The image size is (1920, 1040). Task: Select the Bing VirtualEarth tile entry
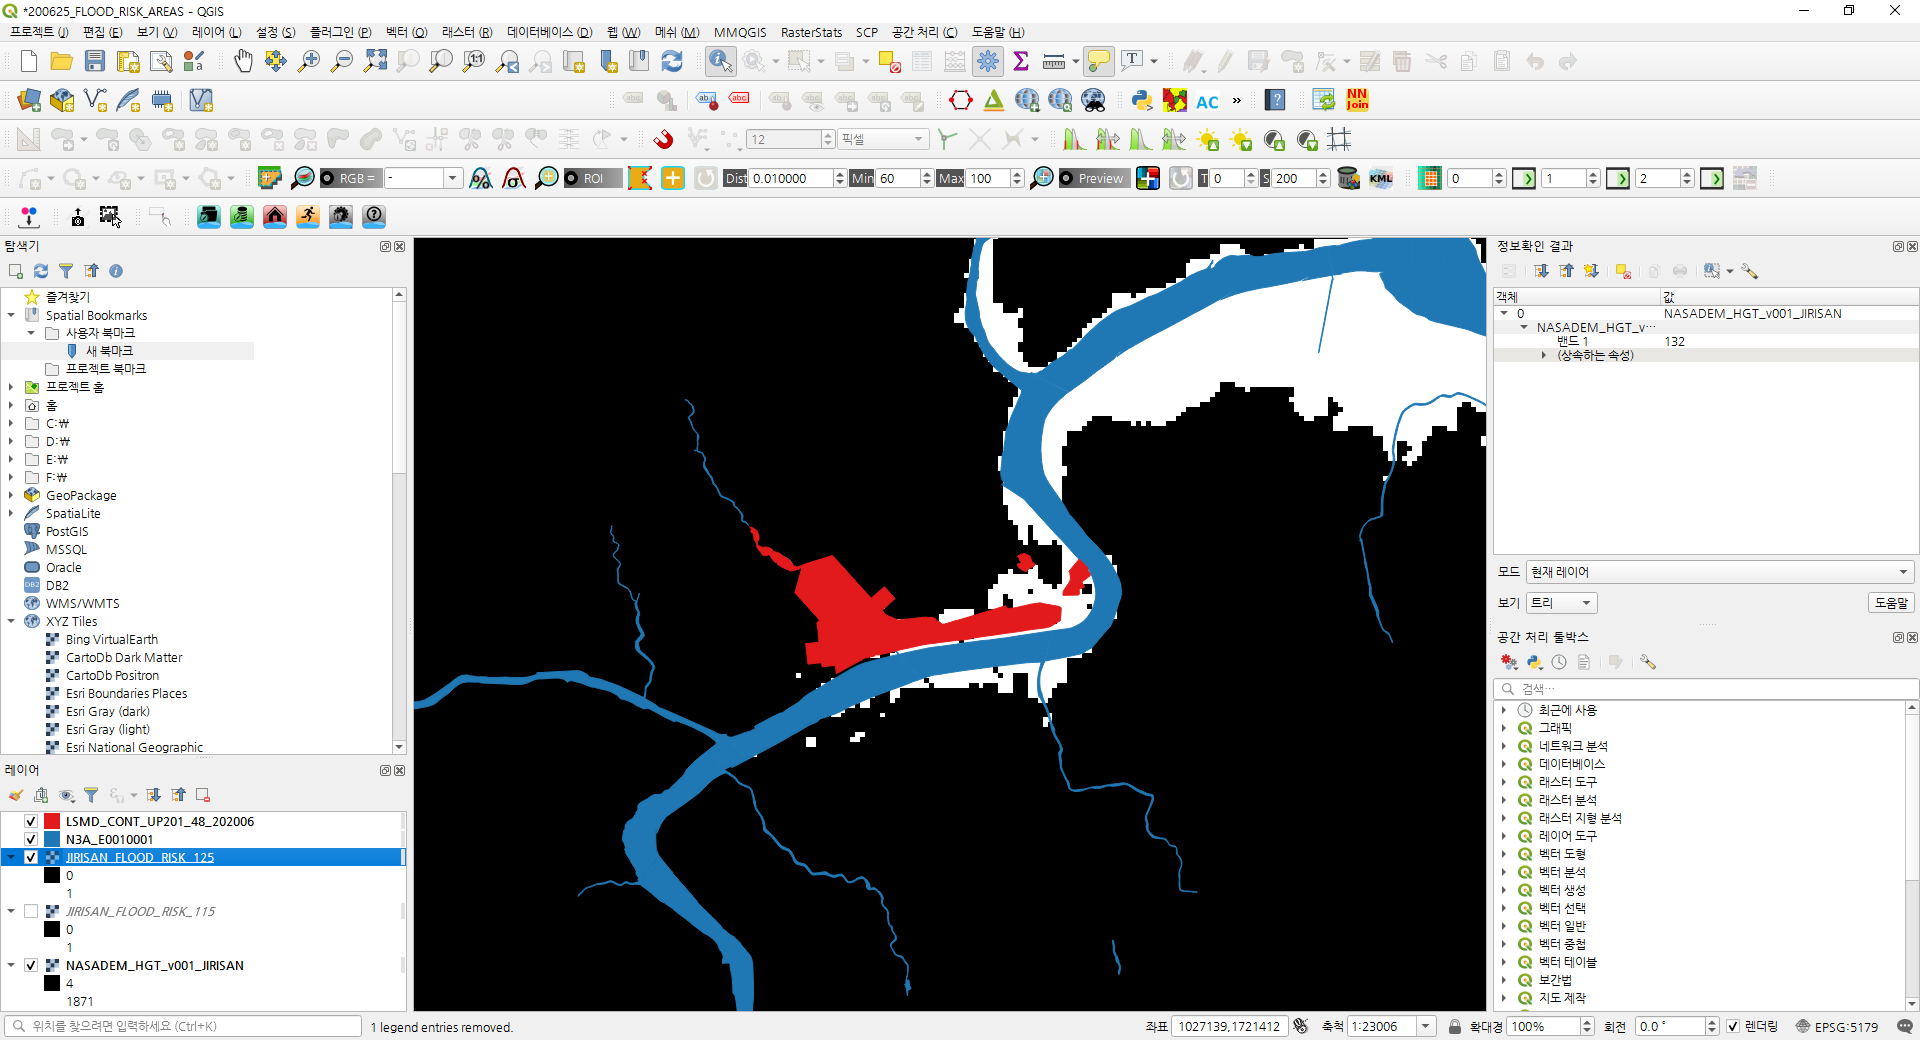pyautogui.click(x=112, y=639)
